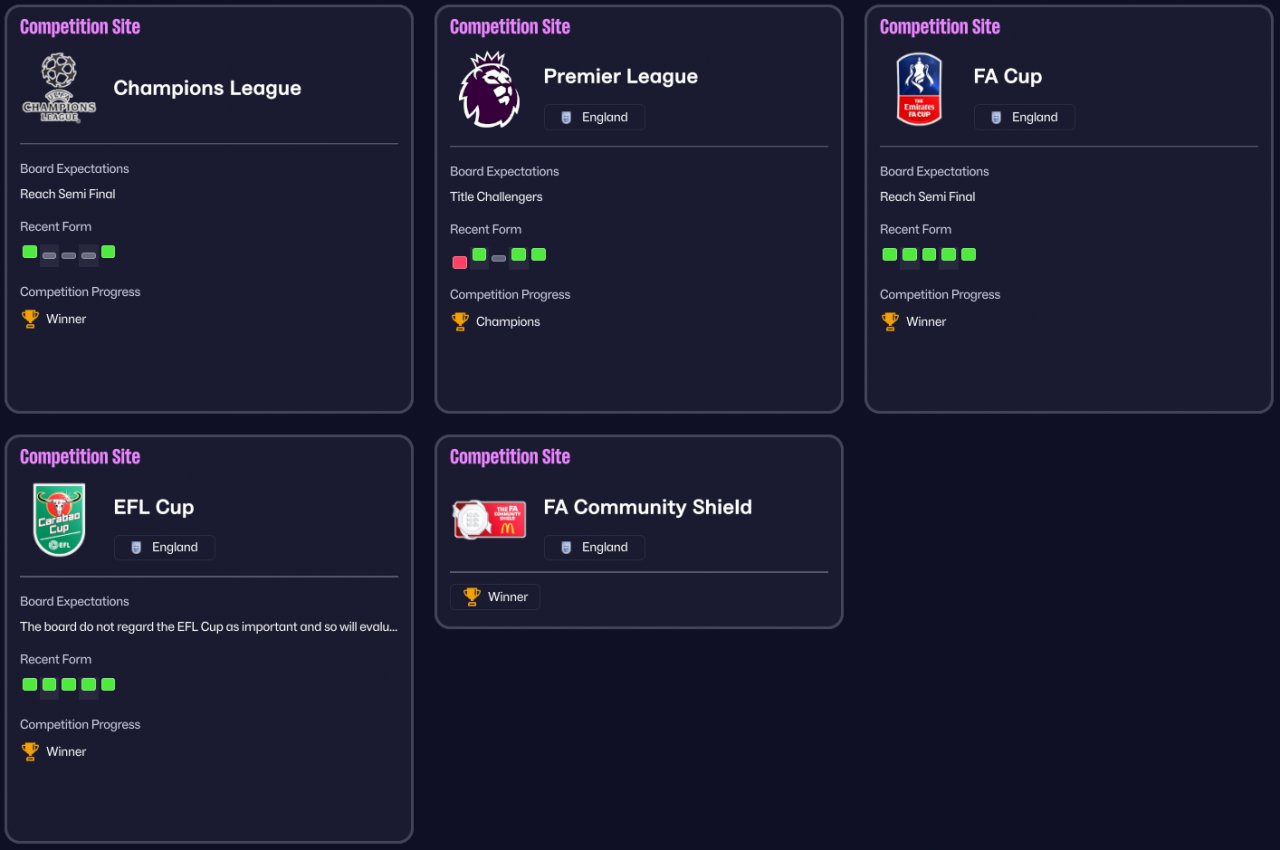Click the truncated EFL Cup board expectations text
This screenshot has height=850, width=1280.
pyautogui.click(x=209, y=627)
